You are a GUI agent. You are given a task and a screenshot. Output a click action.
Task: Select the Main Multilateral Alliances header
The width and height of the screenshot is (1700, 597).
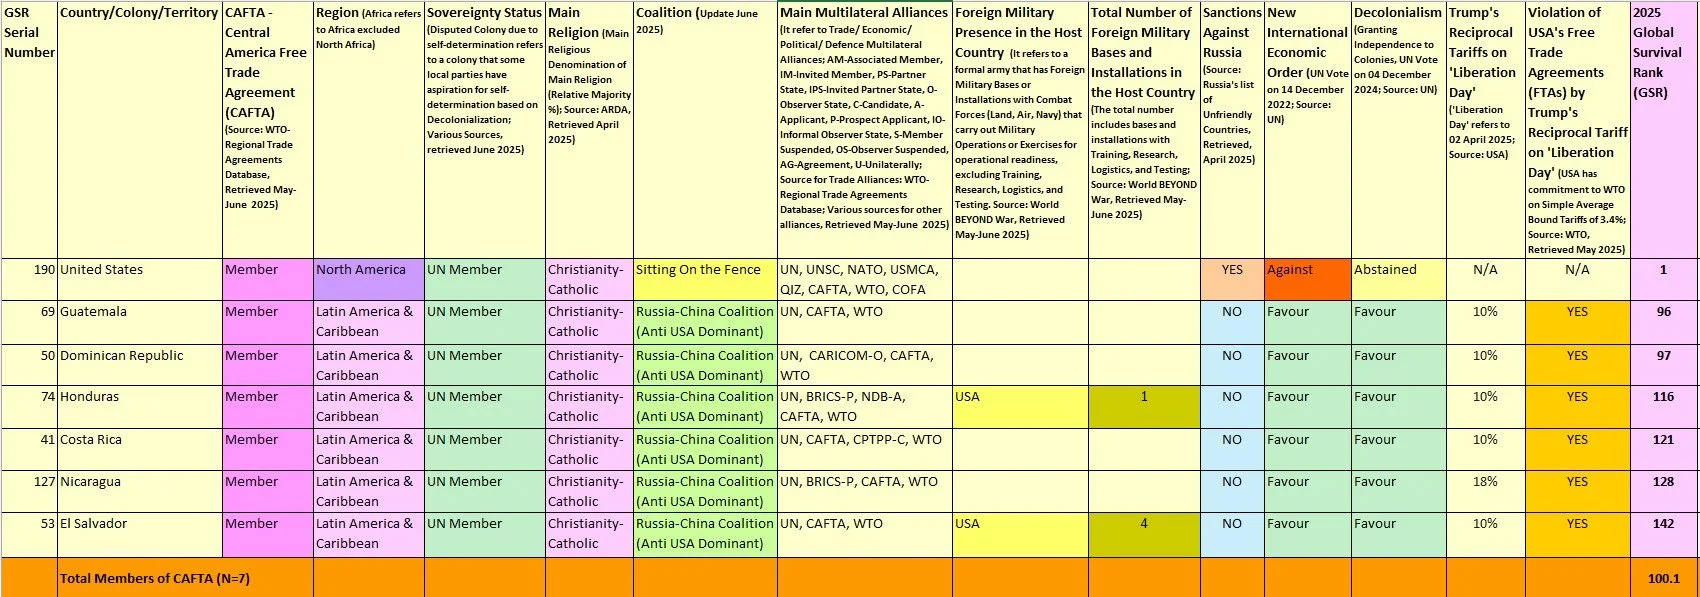tap(865, 130)
